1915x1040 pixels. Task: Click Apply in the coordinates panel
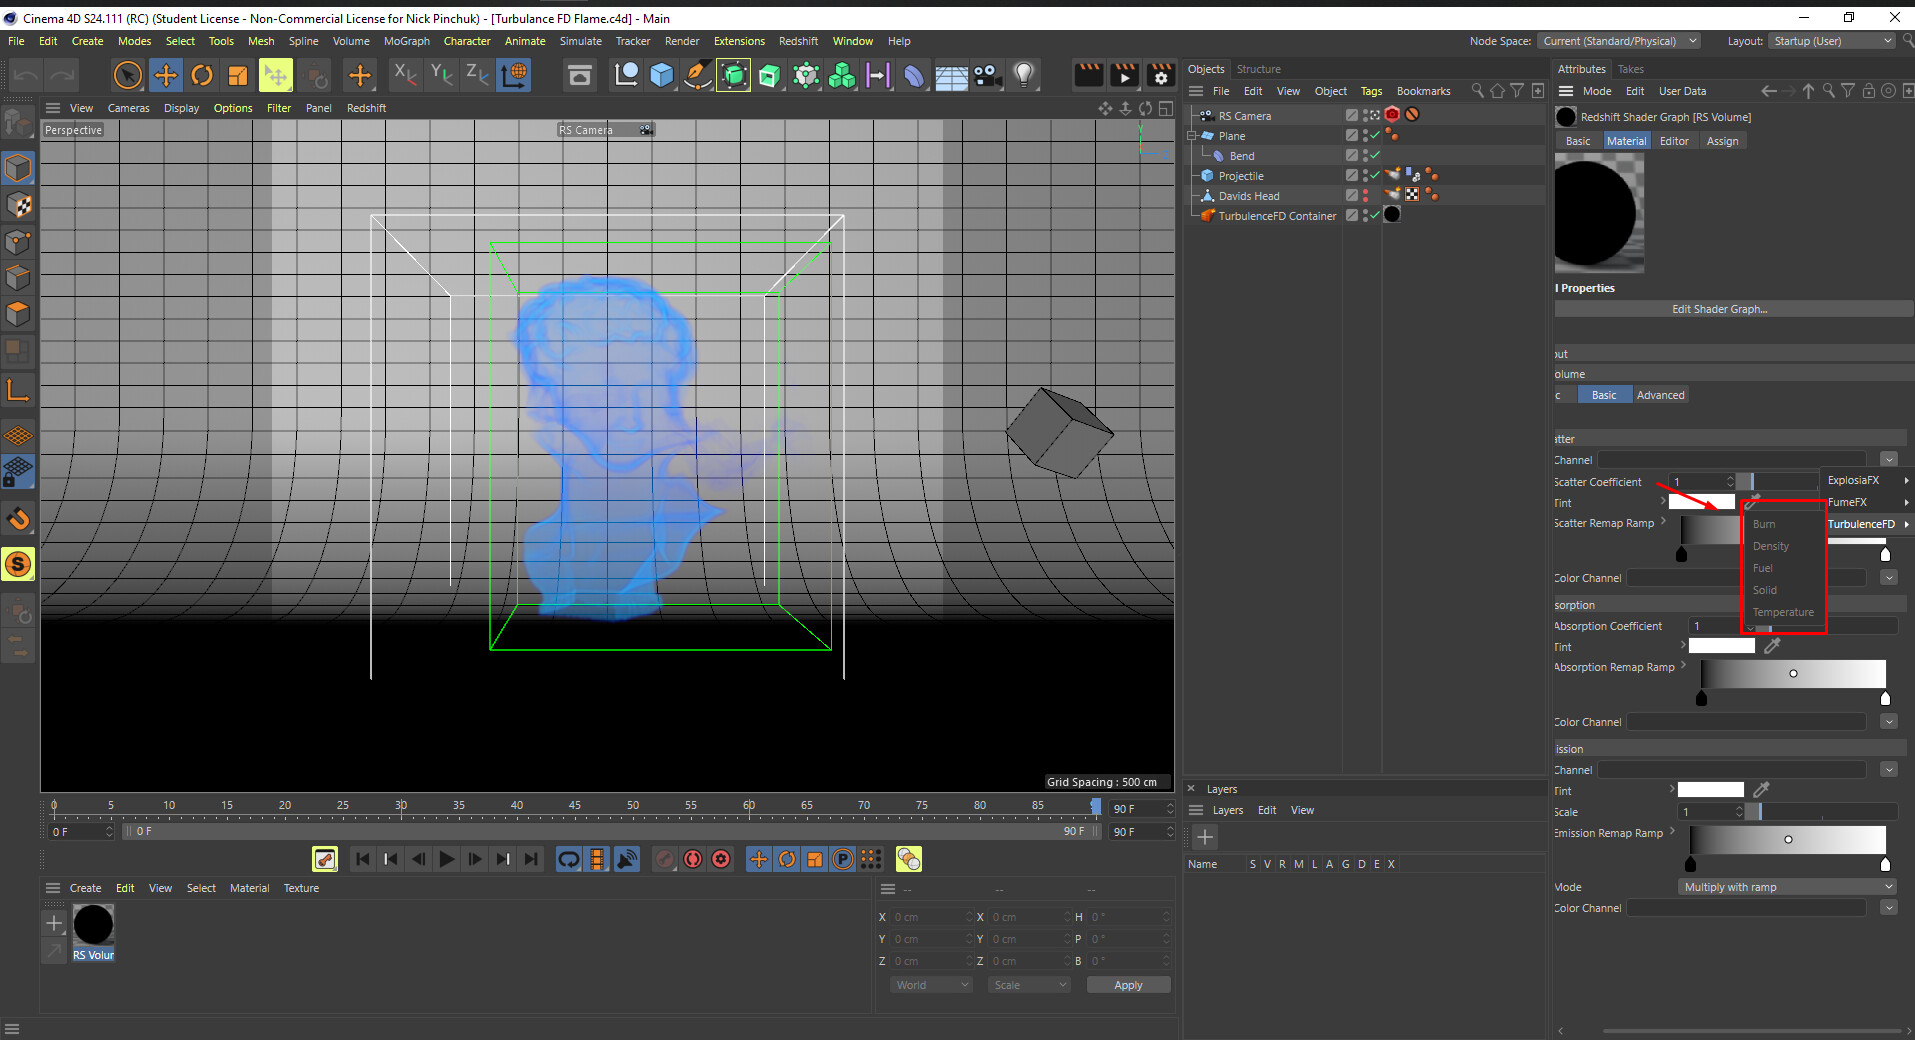coord(1128,985)
